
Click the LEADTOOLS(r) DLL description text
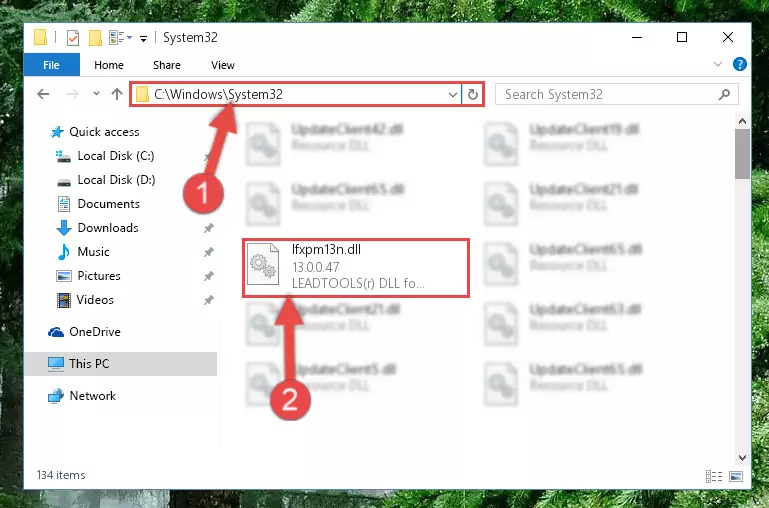[358, 283]
